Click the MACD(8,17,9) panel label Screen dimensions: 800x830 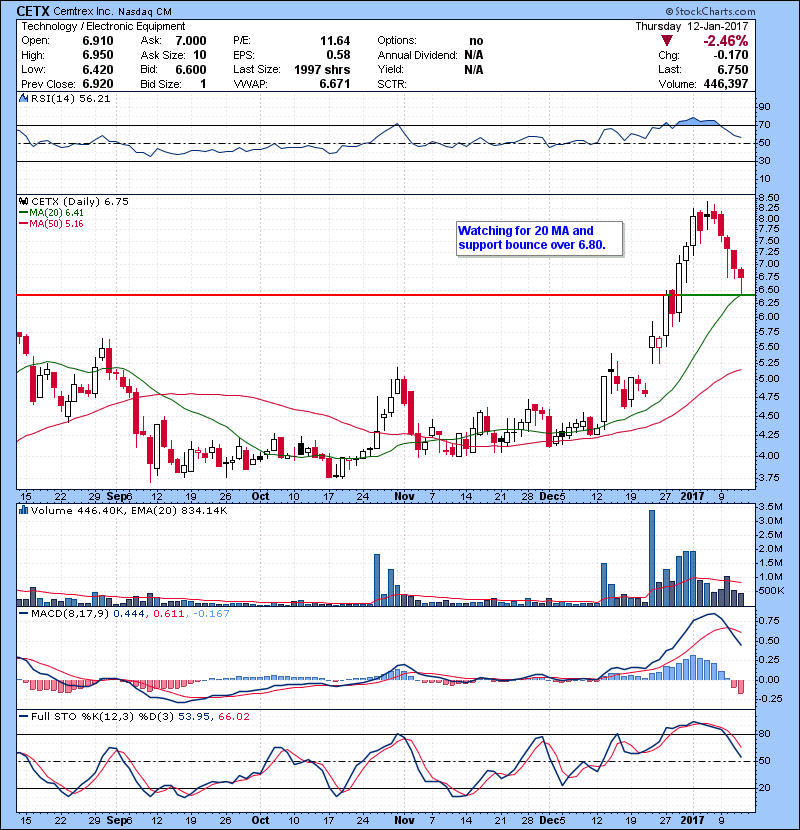click(x=70, y=614)
